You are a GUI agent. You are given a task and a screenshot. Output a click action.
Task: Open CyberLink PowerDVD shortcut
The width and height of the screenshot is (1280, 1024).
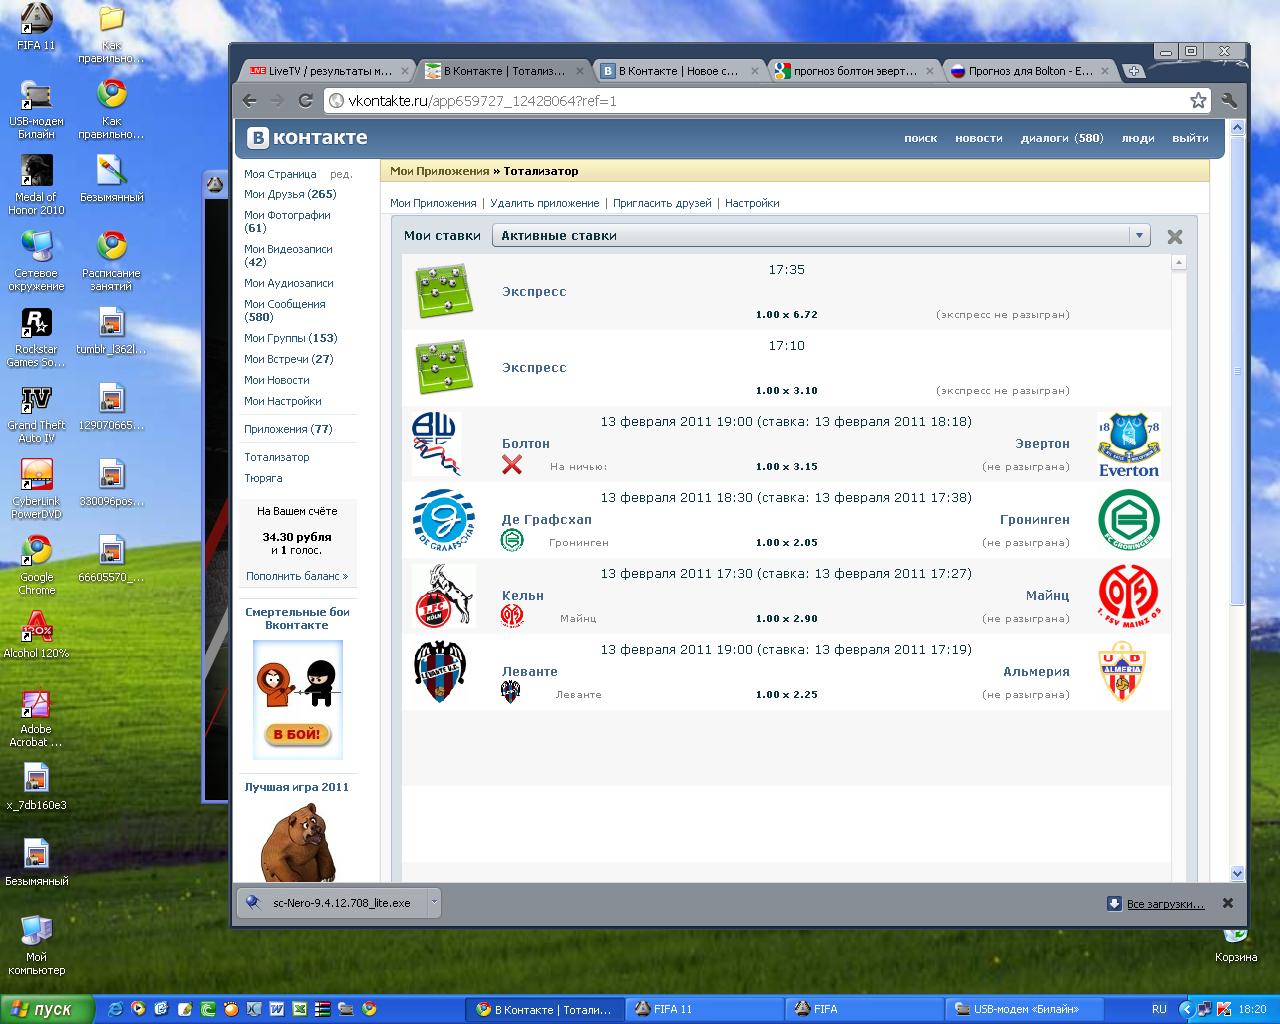point(36,489)
